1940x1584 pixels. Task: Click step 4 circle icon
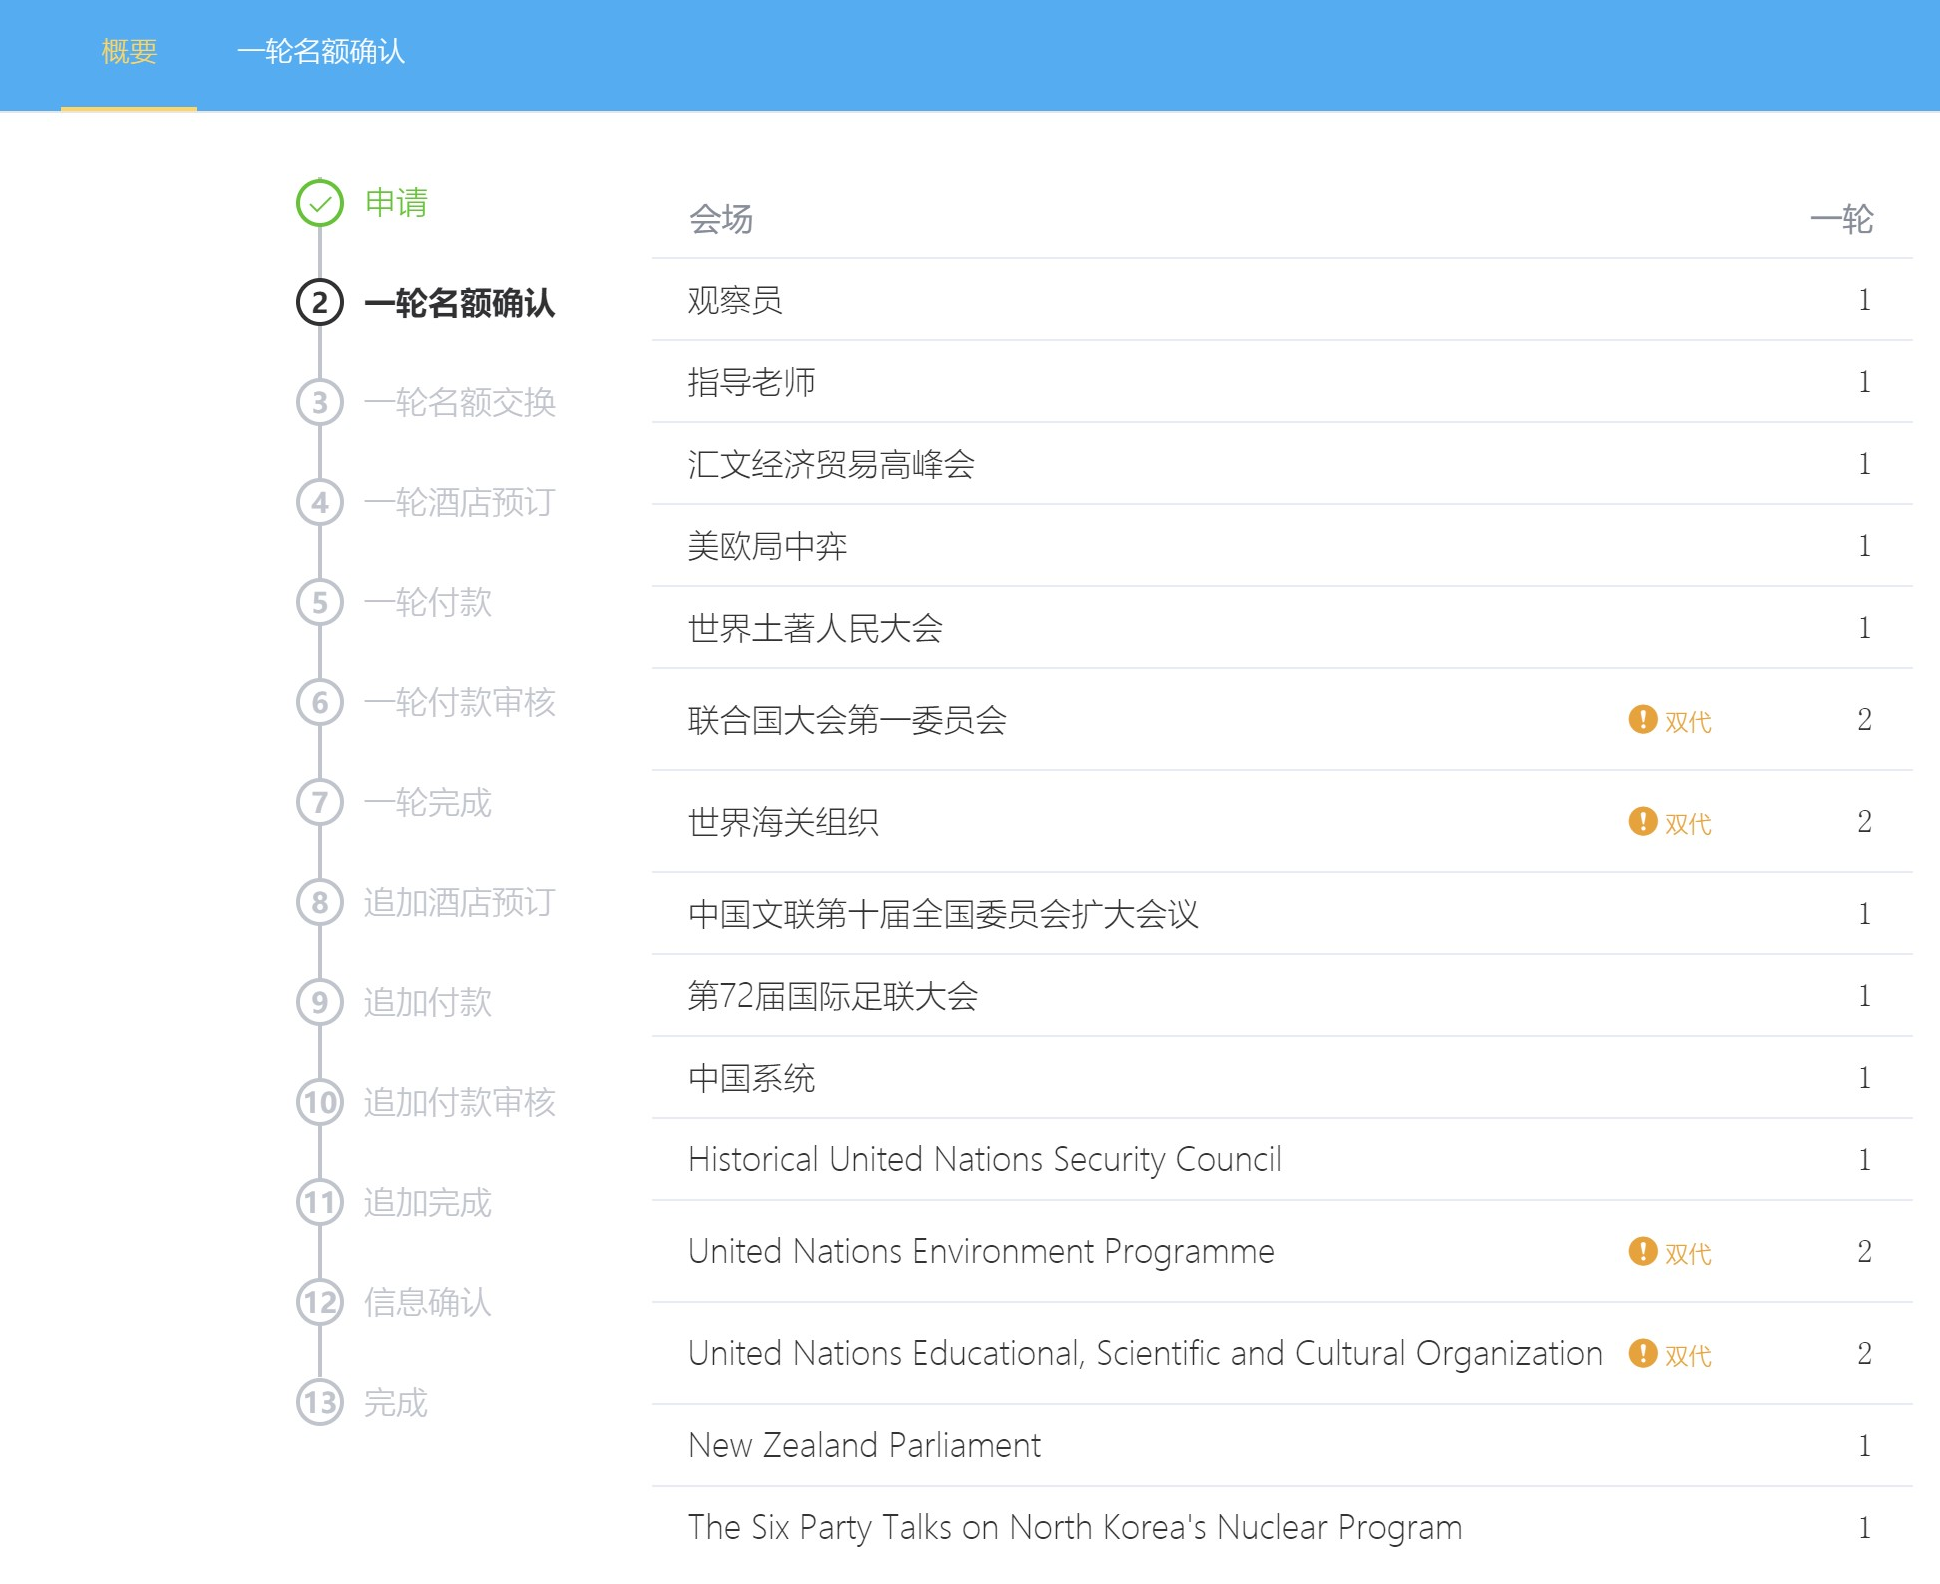coord(320,502)
